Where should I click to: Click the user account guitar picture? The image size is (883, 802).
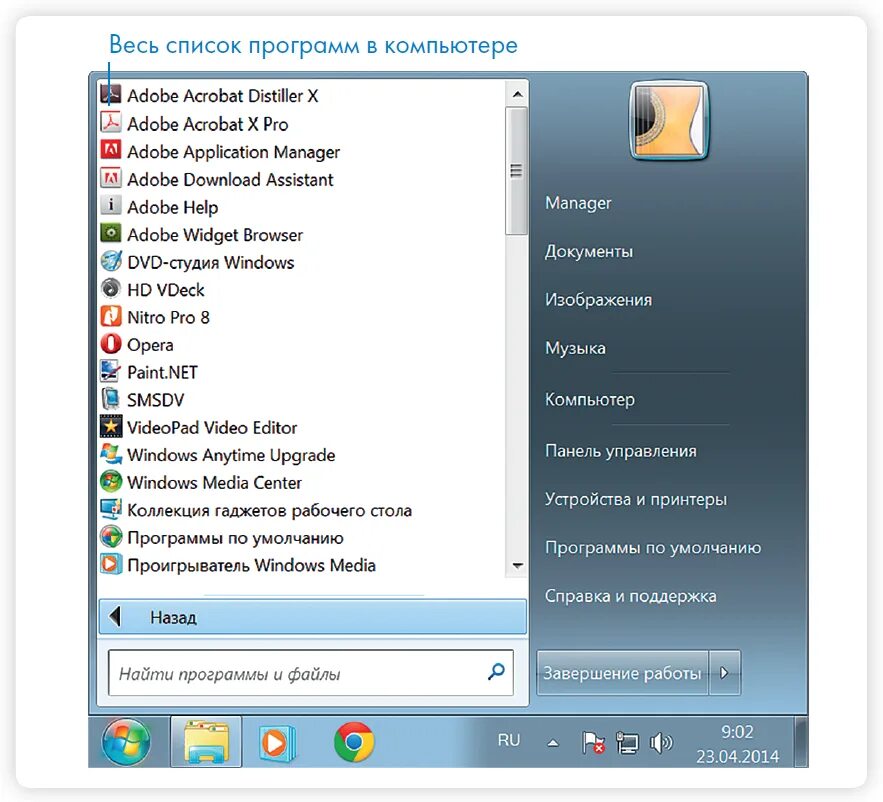pyautogui.click(x=668, y=121)
